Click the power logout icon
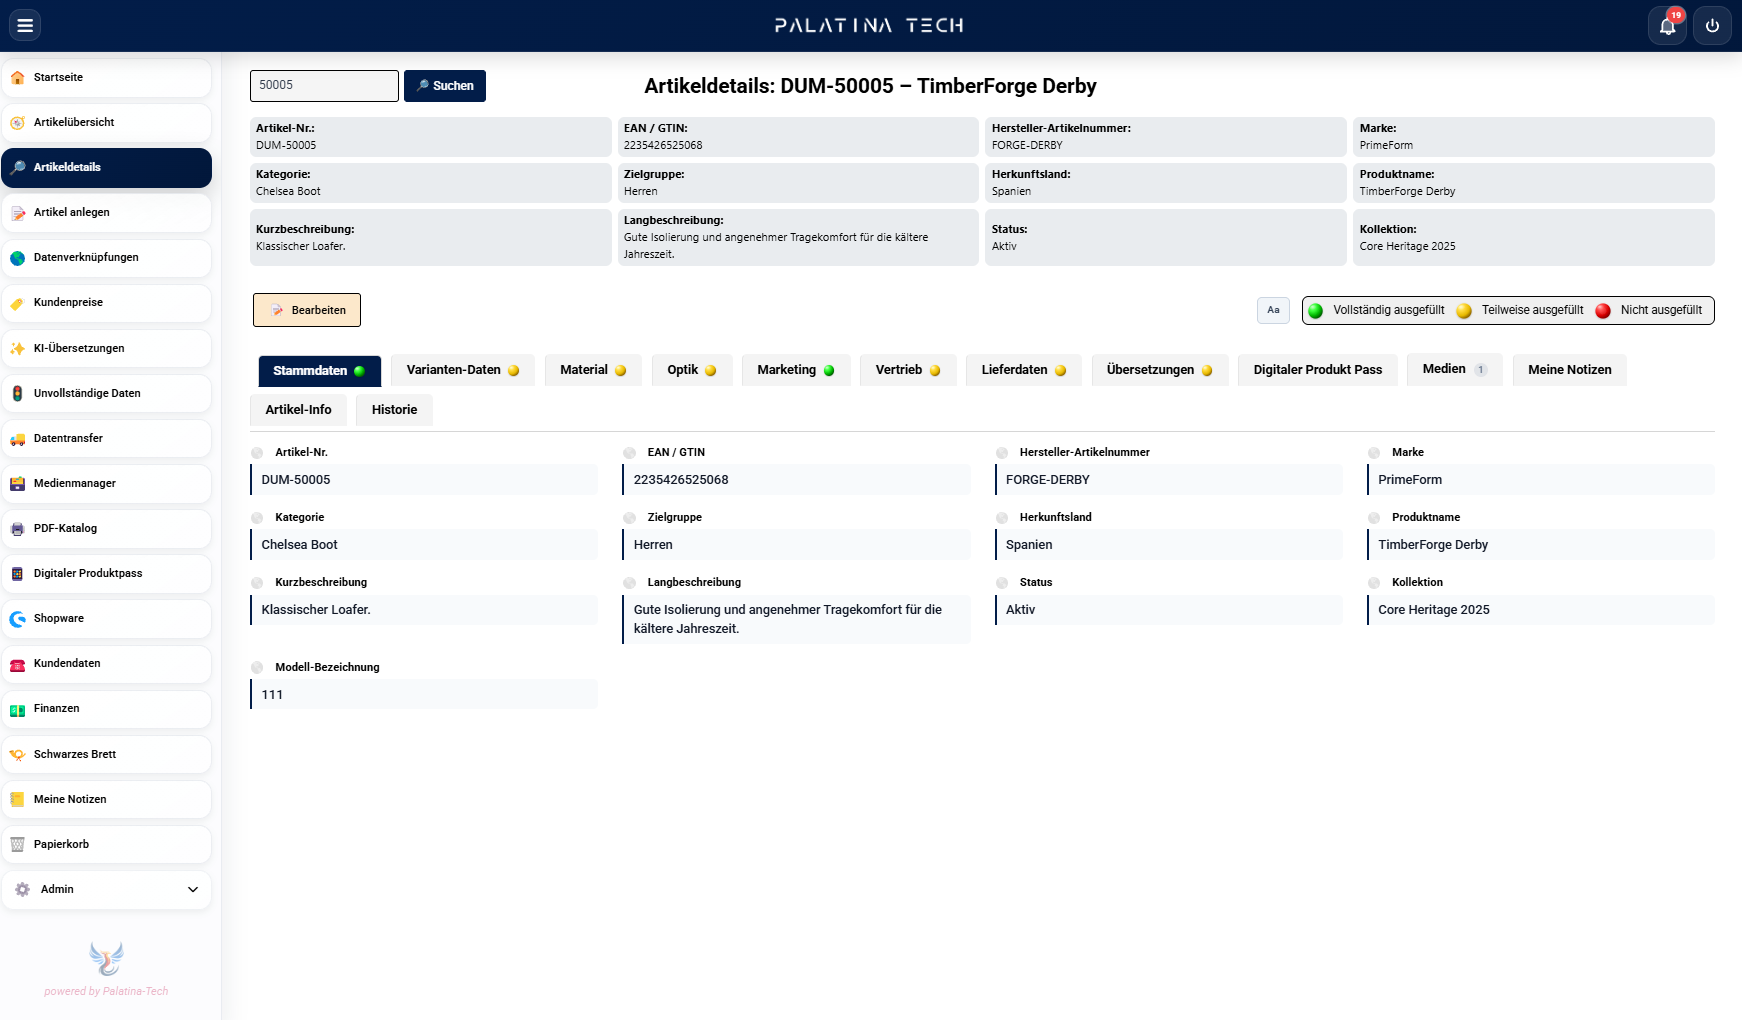Screen dimensions: 1742x1020 (x=1712, y=26)
